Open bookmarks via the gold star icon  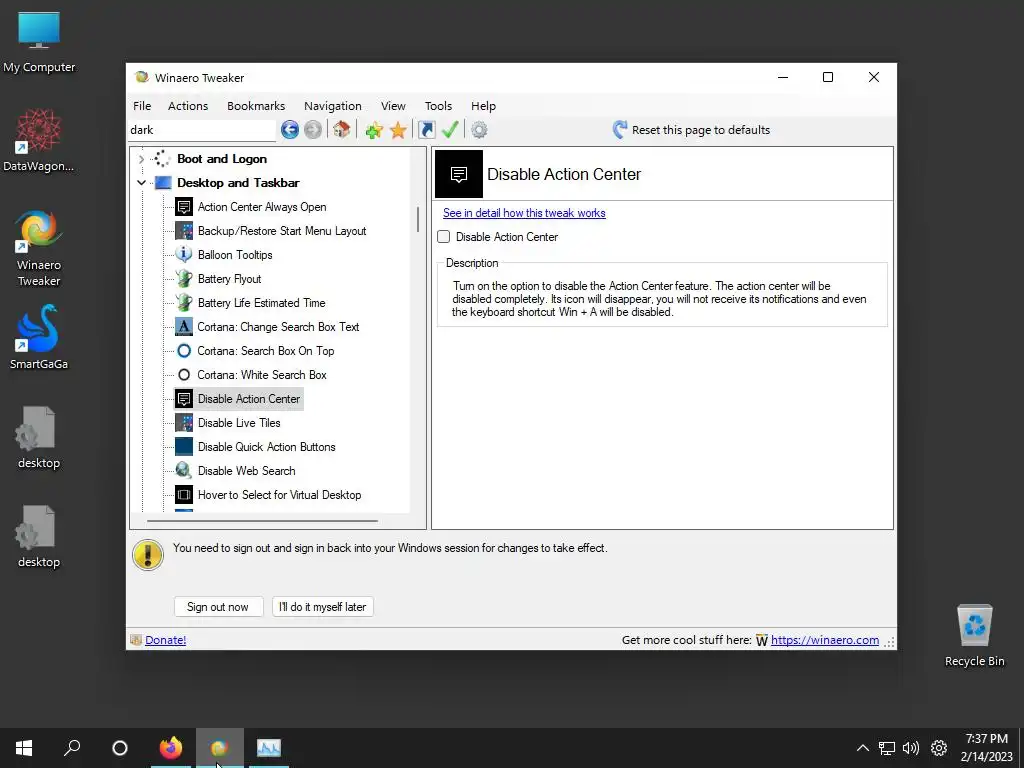[x=398, y=130]
